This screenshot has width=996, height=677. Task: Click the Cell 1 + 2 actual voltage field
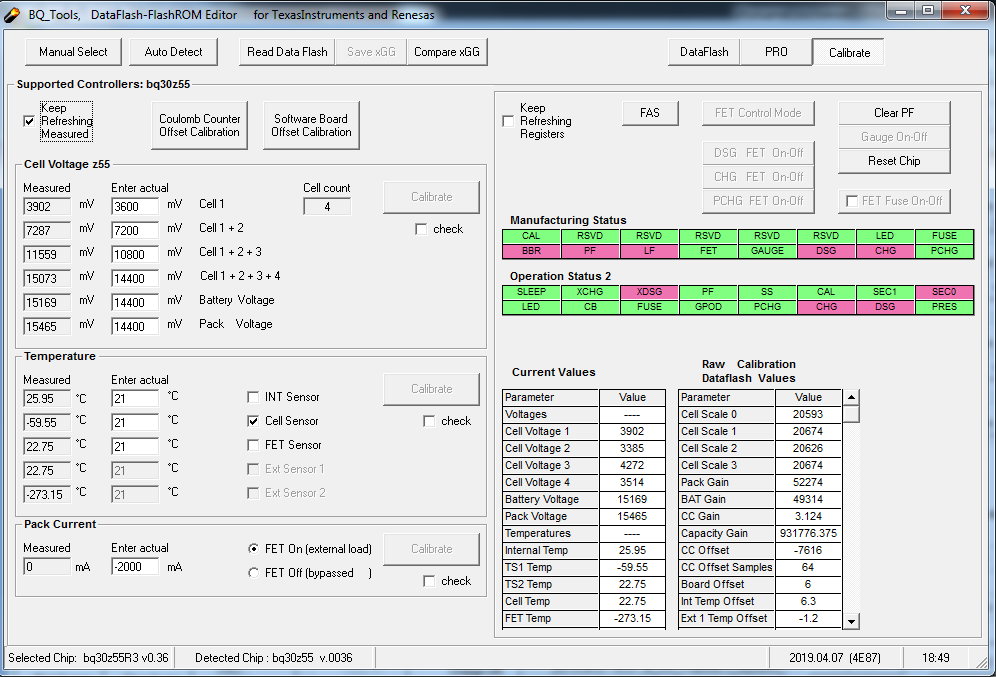click(135, 231)
